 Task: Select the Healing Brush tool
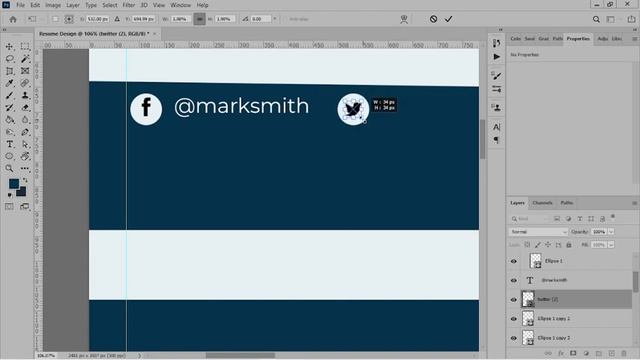tap(25, 83)
